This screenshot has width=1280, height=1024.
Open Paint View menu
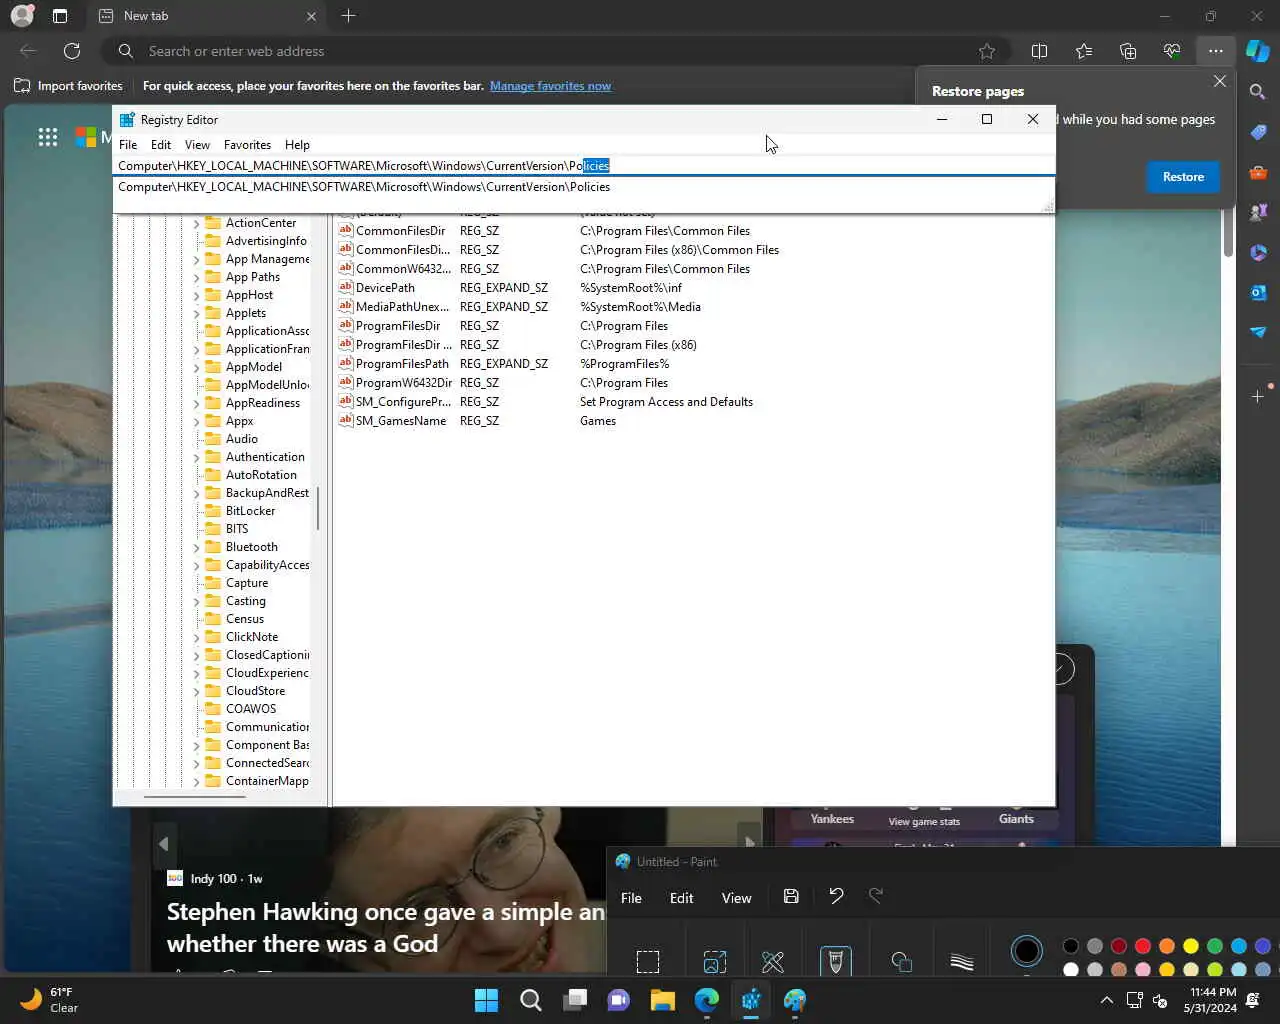tap(736, 898)
